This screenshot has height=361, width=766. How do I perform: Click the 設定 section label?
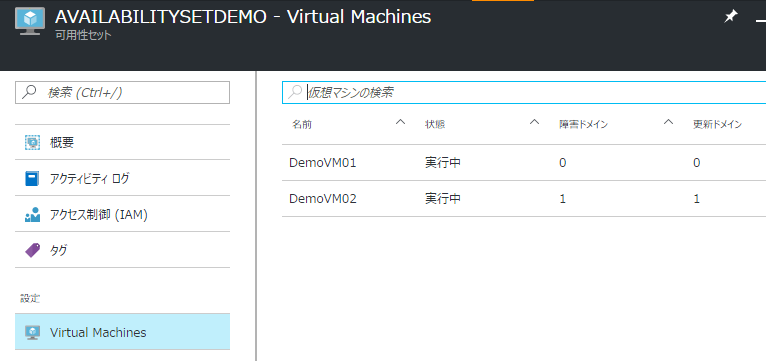[x=30, y=298]
